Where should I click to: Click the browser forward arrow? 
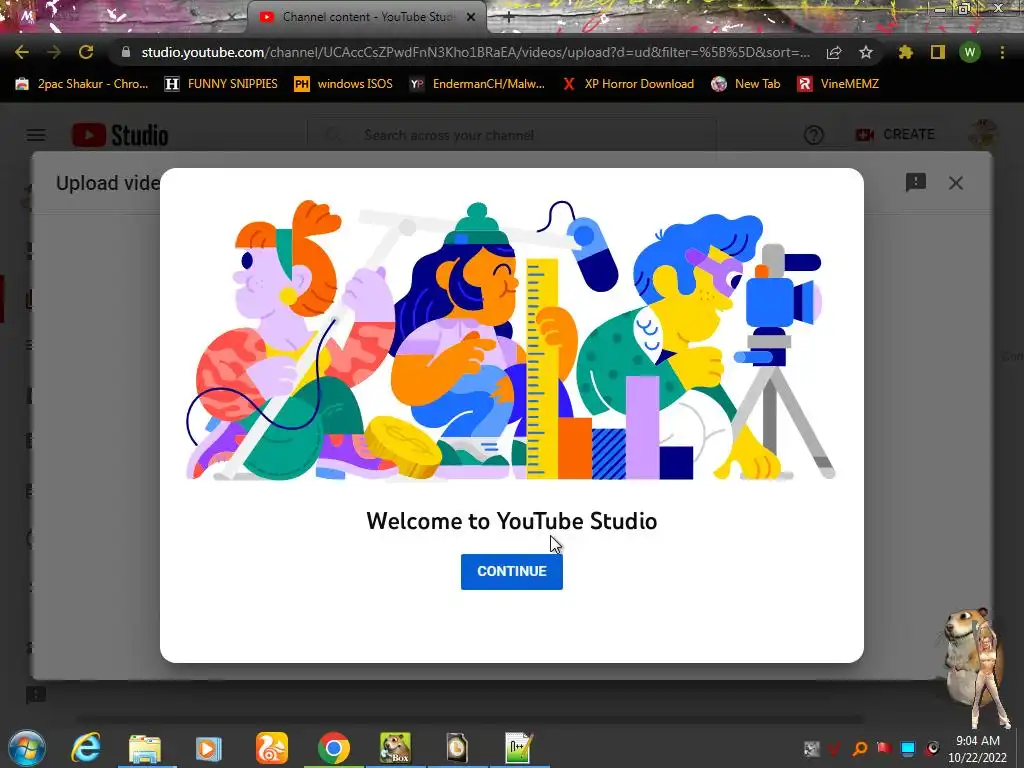click(54, 52)
